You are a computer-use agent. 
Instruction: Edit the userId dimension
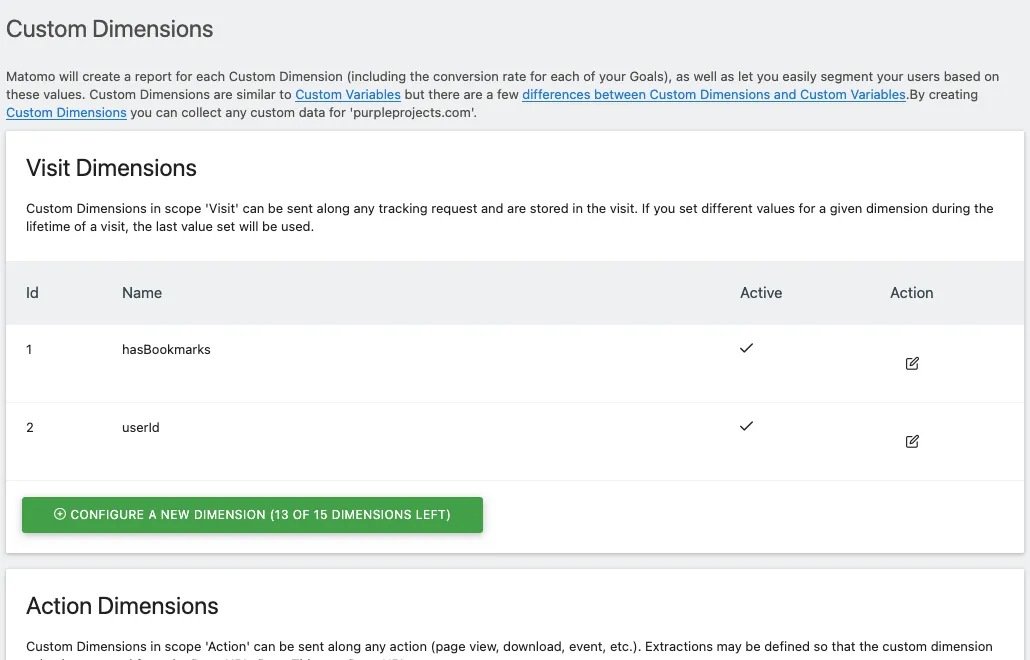[912, 441]
